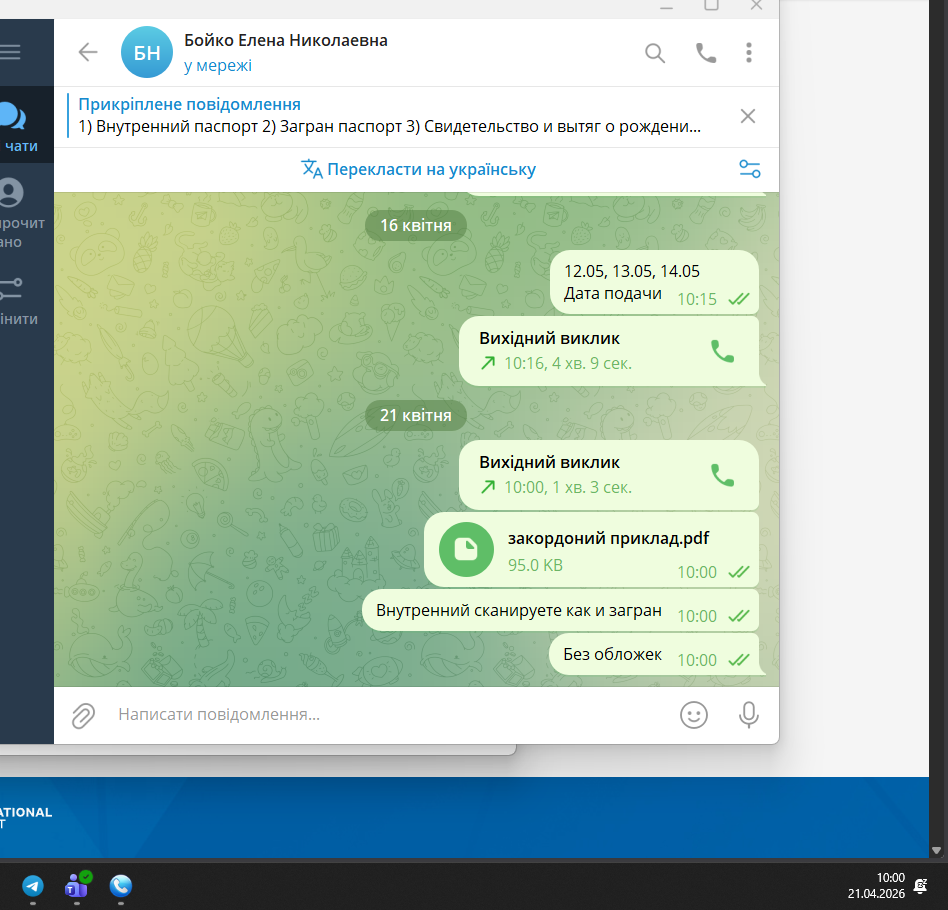The height and width of the screenshot is (910, 948).
Task: Select message Внутренний сканируете как и загран
Action: pos(560,611)
